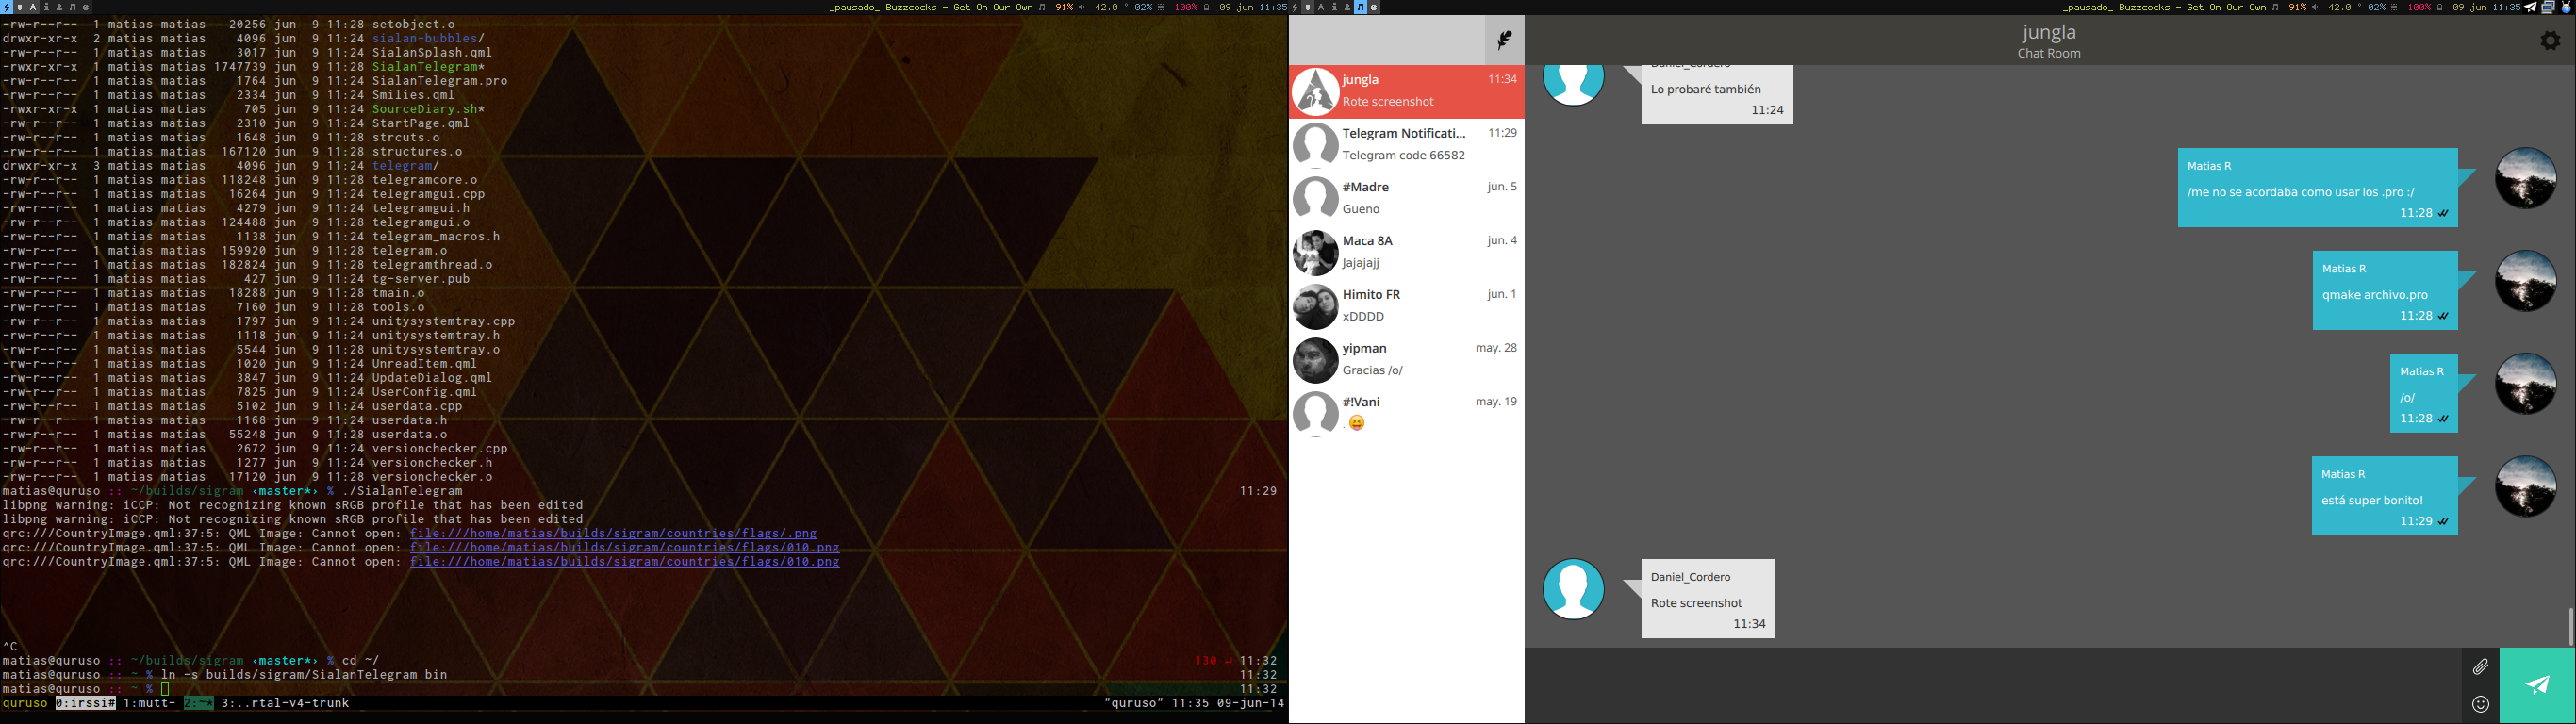Click the message text input area
Screen dimensions: 2576x724
(1992, 685)
